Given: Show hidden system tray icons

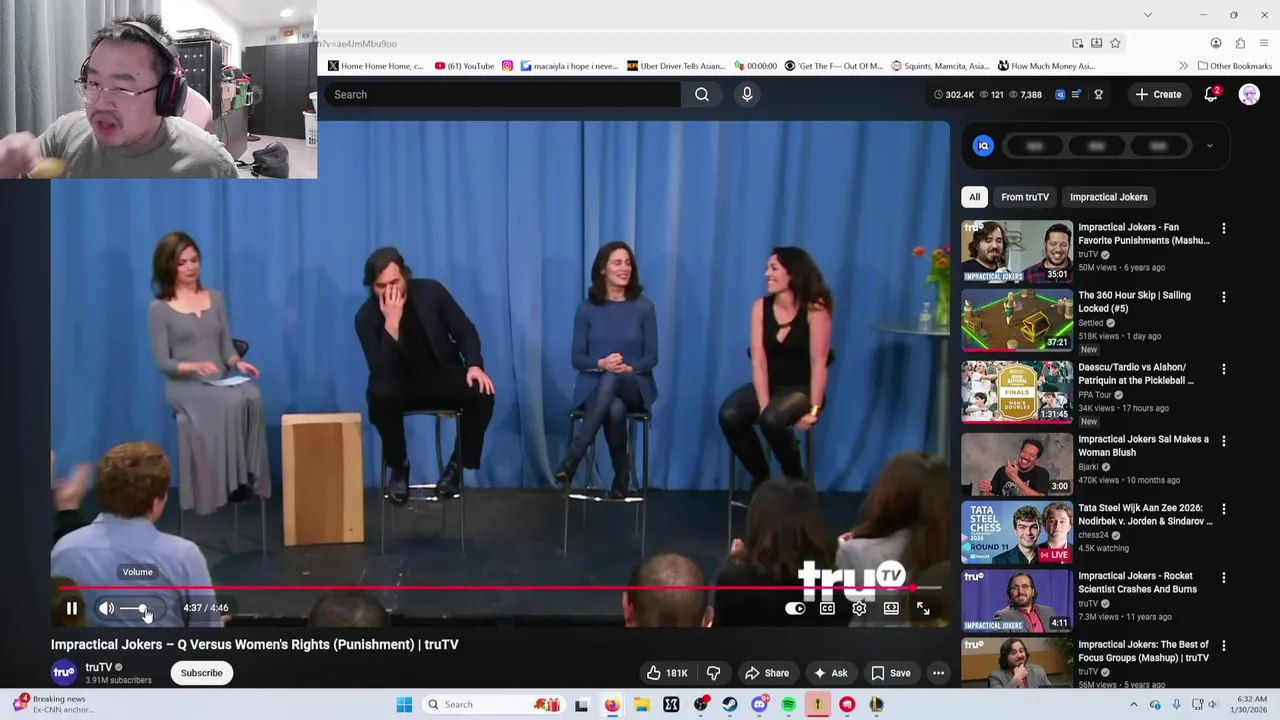Looking at the screenshot, I should [1134, 704].
